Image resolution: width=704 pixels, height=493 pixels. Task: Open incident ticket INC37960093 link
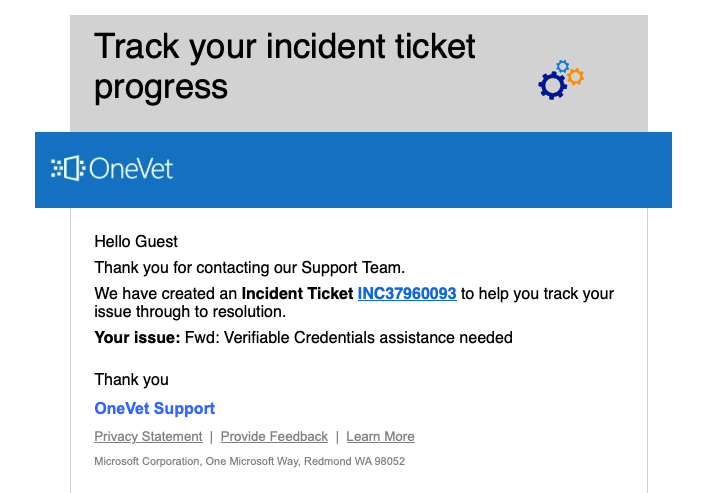click(x=407, y=294)
